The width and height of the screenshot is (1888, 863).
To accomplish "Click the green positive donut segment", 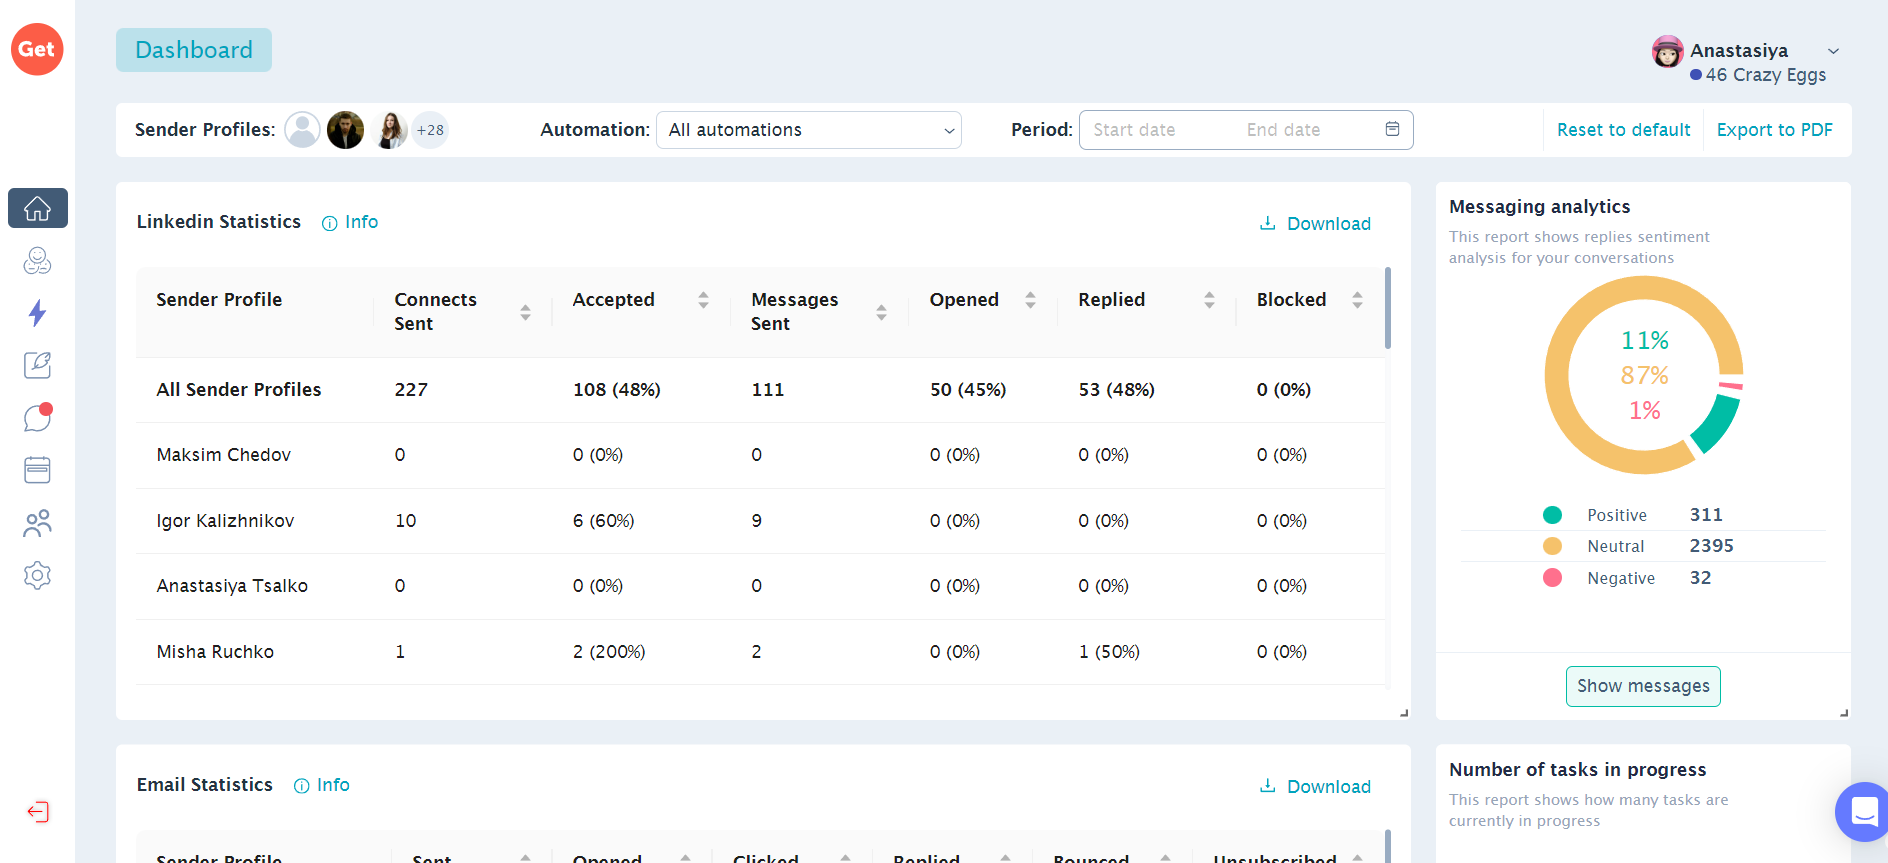I will pyautogui.click(x=1718, y=424).
